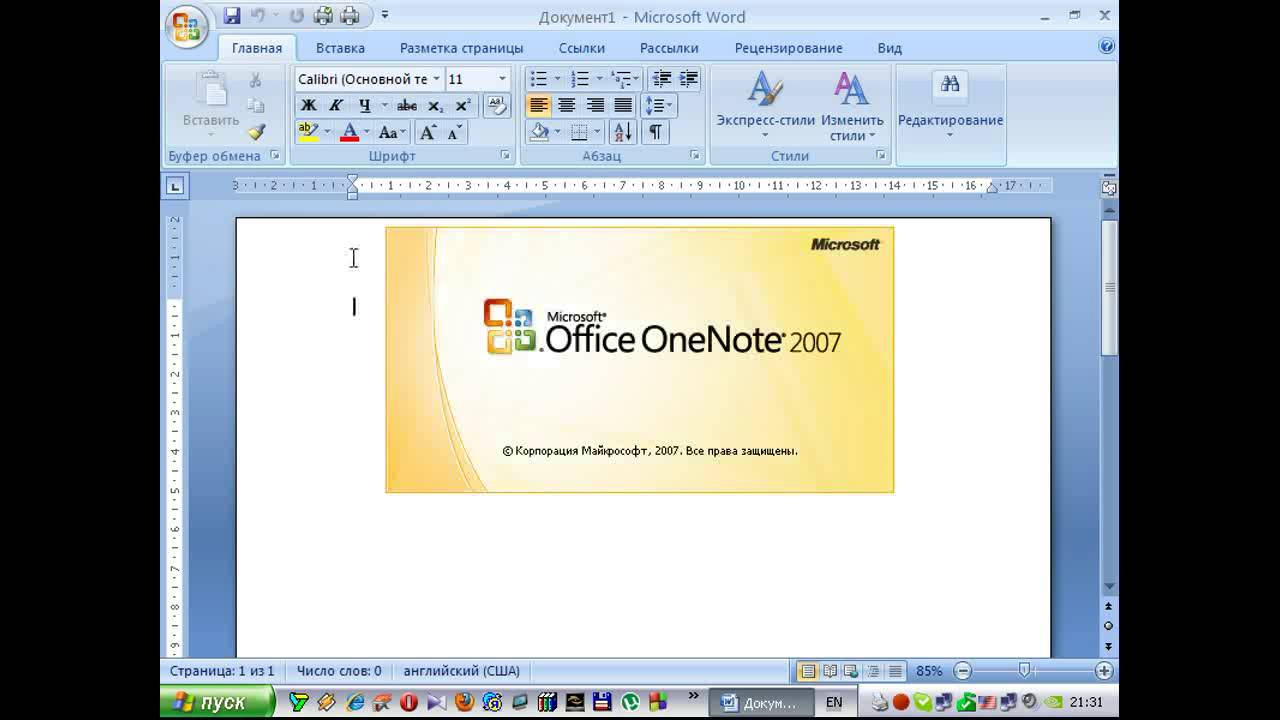The image size is (1280, 720).
Task: Center the text alignment
Action: click(x=567, y=106)
